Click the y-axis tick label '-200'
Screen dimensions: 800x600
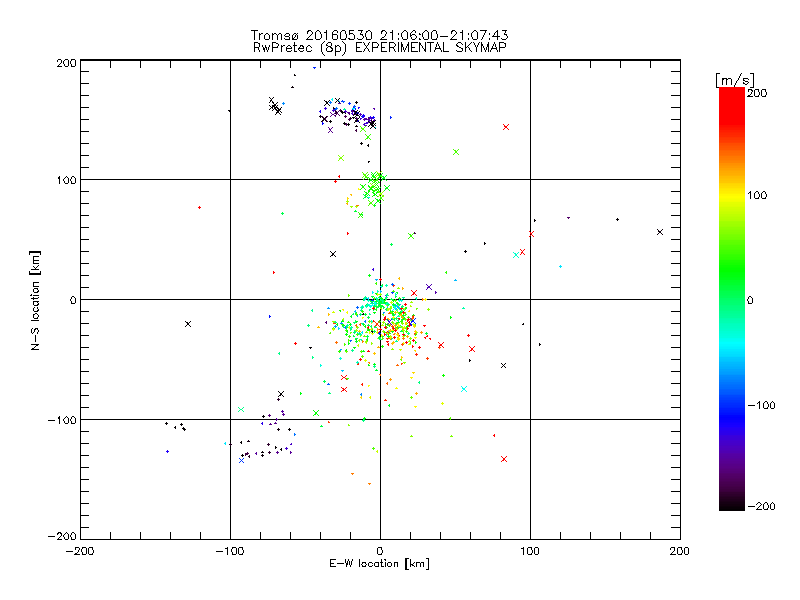pyautogui.click(x=62, y=537)
